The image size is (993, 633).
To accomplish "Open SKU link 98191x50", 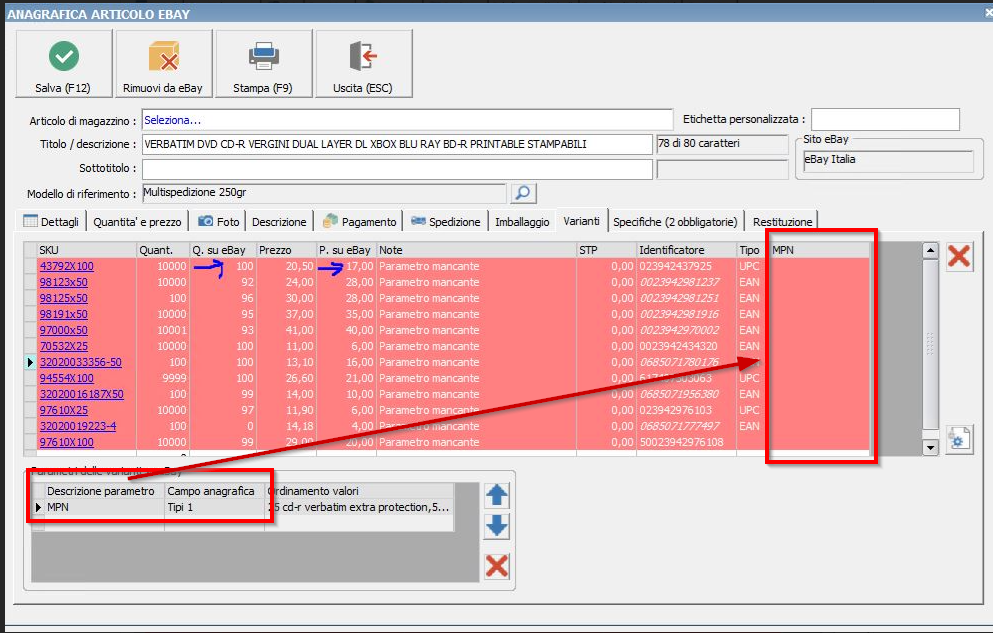I will click(63, 314).
